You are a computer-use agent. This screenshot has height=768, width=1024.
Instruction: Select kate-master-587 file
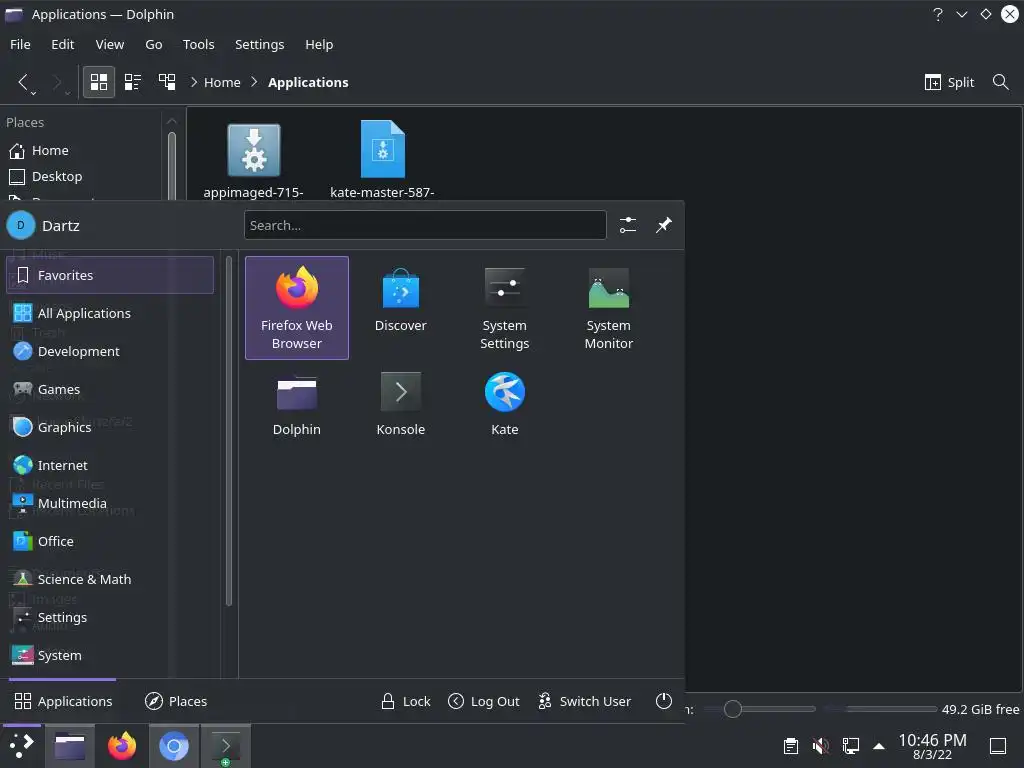click(x=382, y=161)
